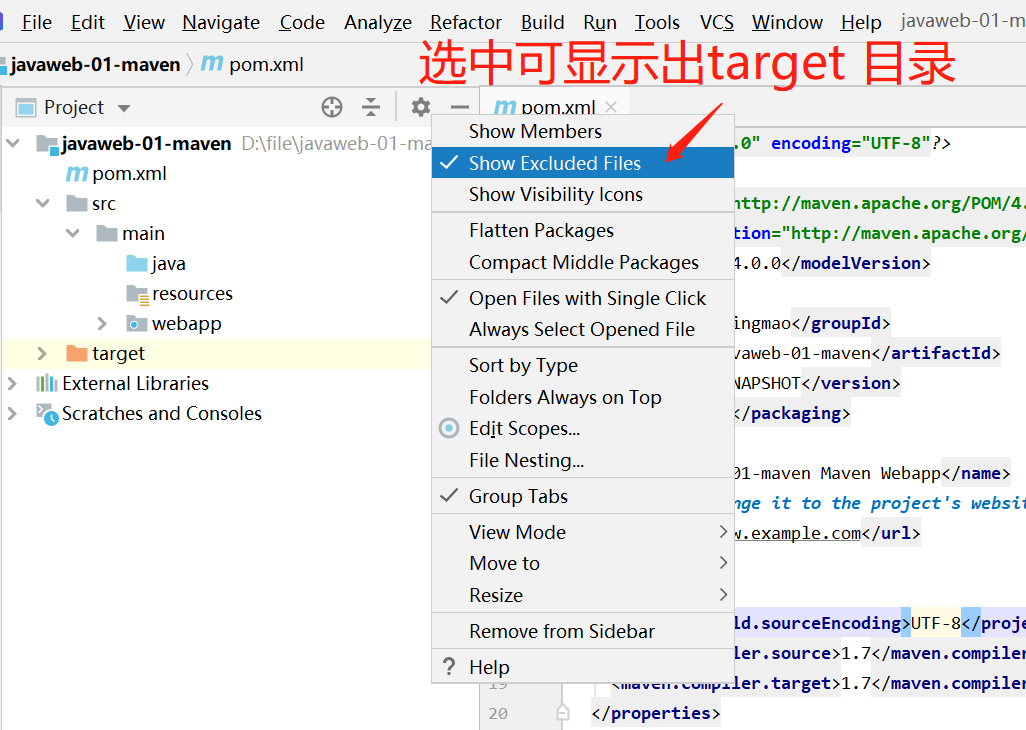Click the Scratches and Consoles icon
The height and width of the screenshot is (730, 1026).
coord(47,414)
